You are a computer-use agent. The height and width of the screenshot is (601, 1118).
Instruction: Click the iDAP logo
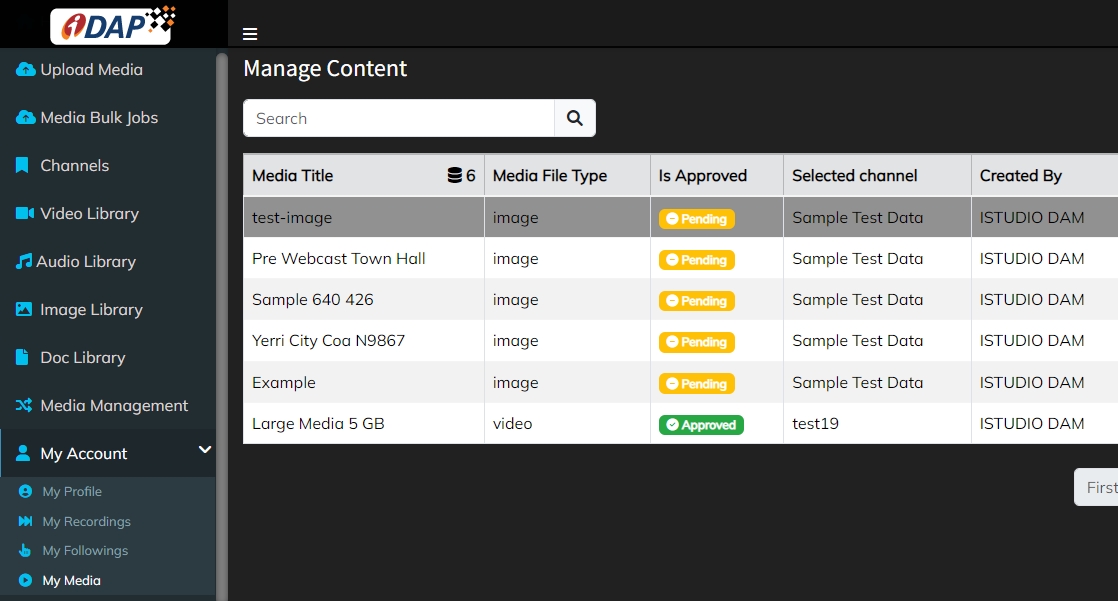pos(113,25)
